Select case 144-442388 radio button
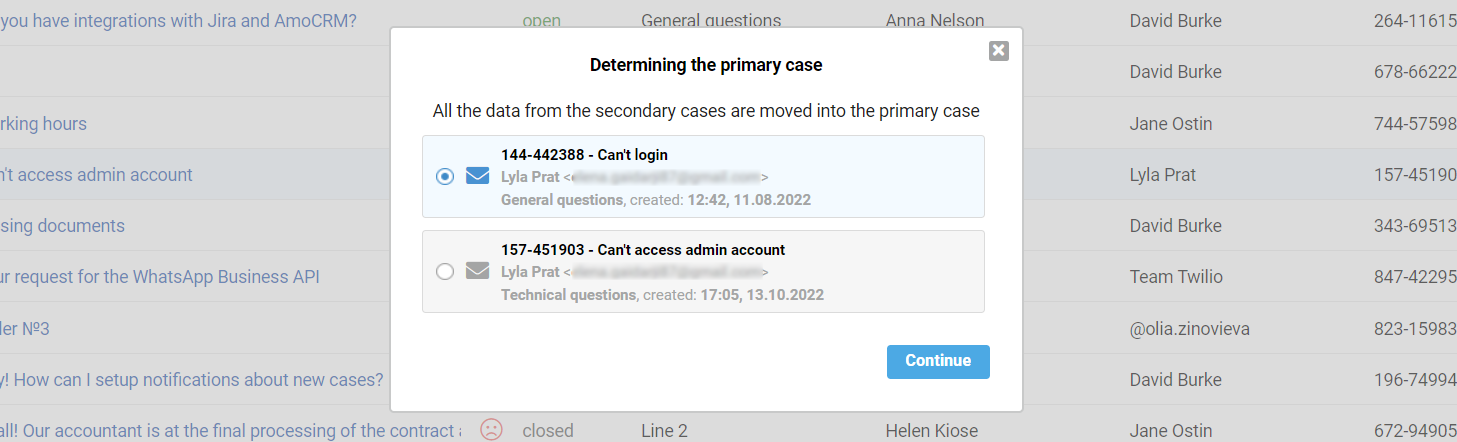This screenshot has height=442, width=1457. (445, 177)
